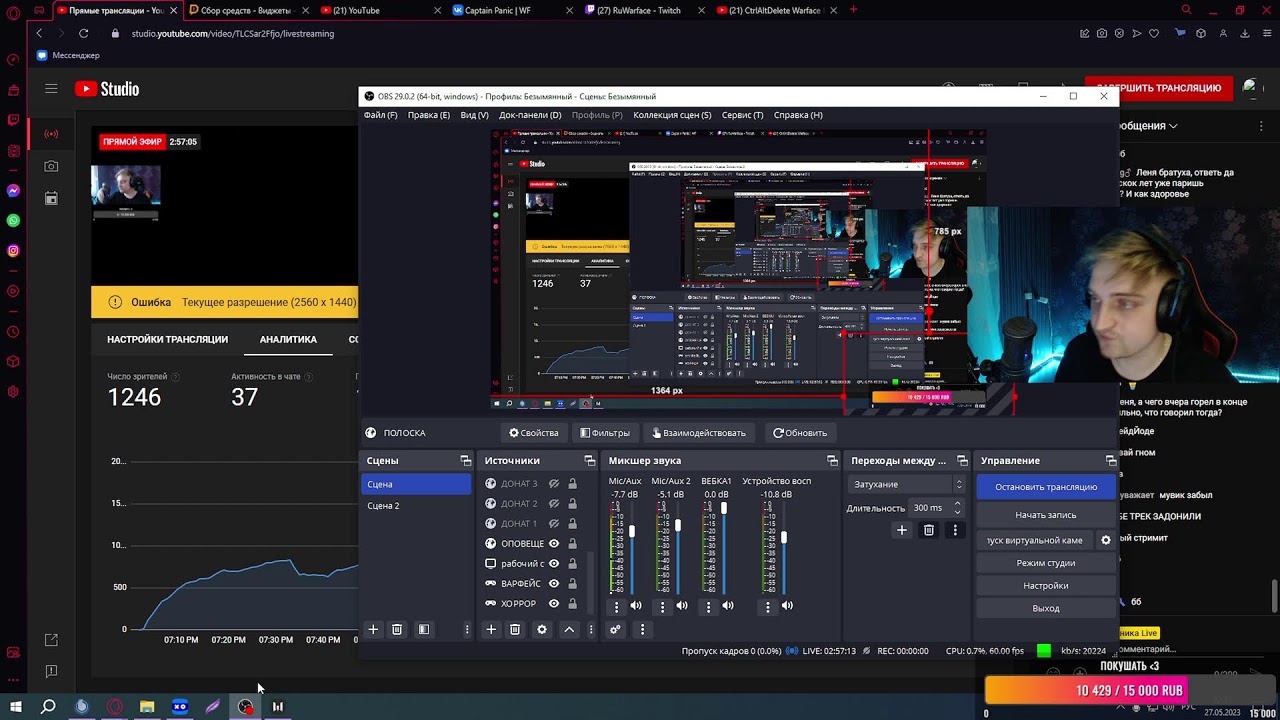Screen dimensions: 1280x720
Task: Open Mic/Aux channel options dots
Action: 616,606
